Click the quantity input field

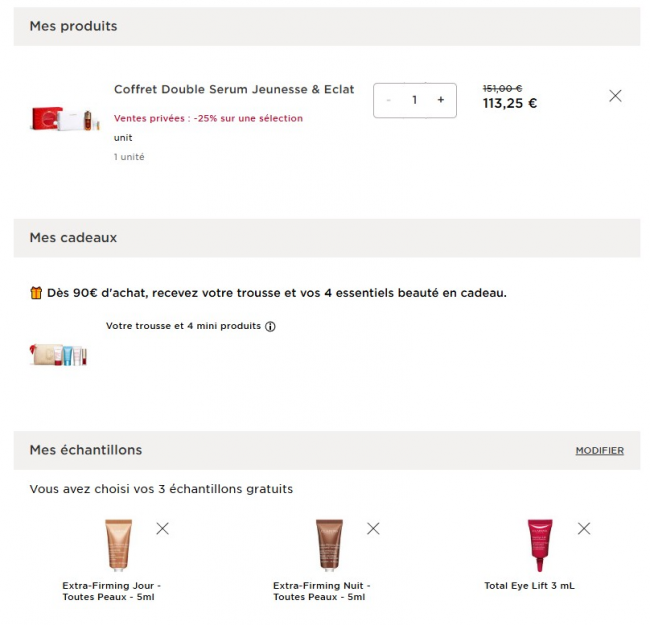coord(414,100)
